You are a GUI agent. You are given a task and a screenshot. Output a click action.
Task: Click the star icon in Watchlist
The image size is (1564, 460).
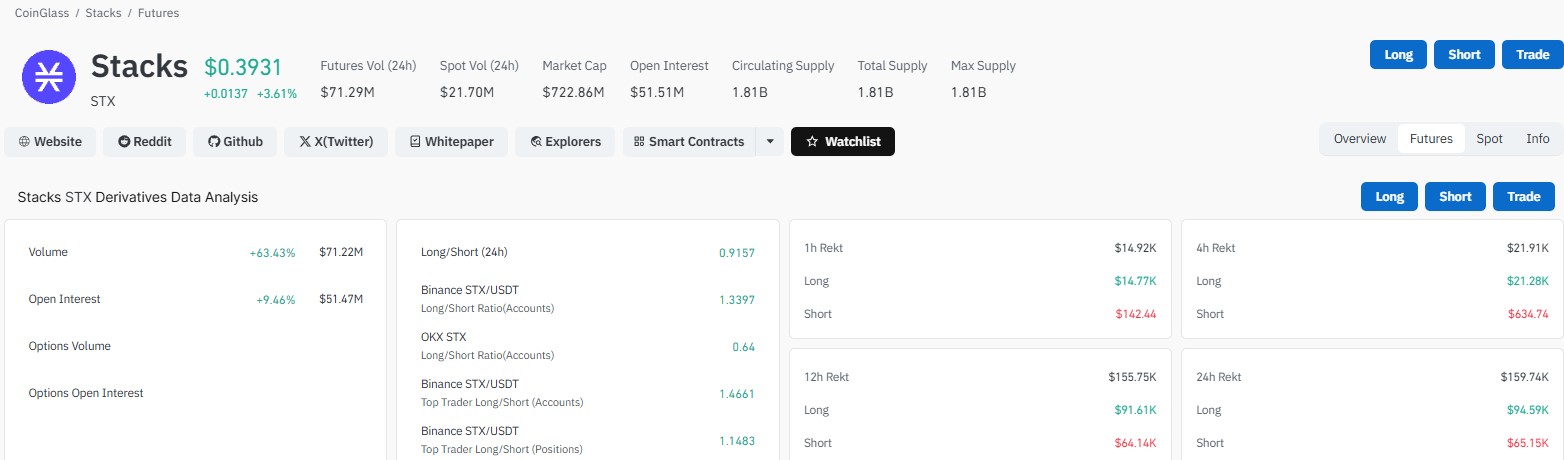click(812, 142)
